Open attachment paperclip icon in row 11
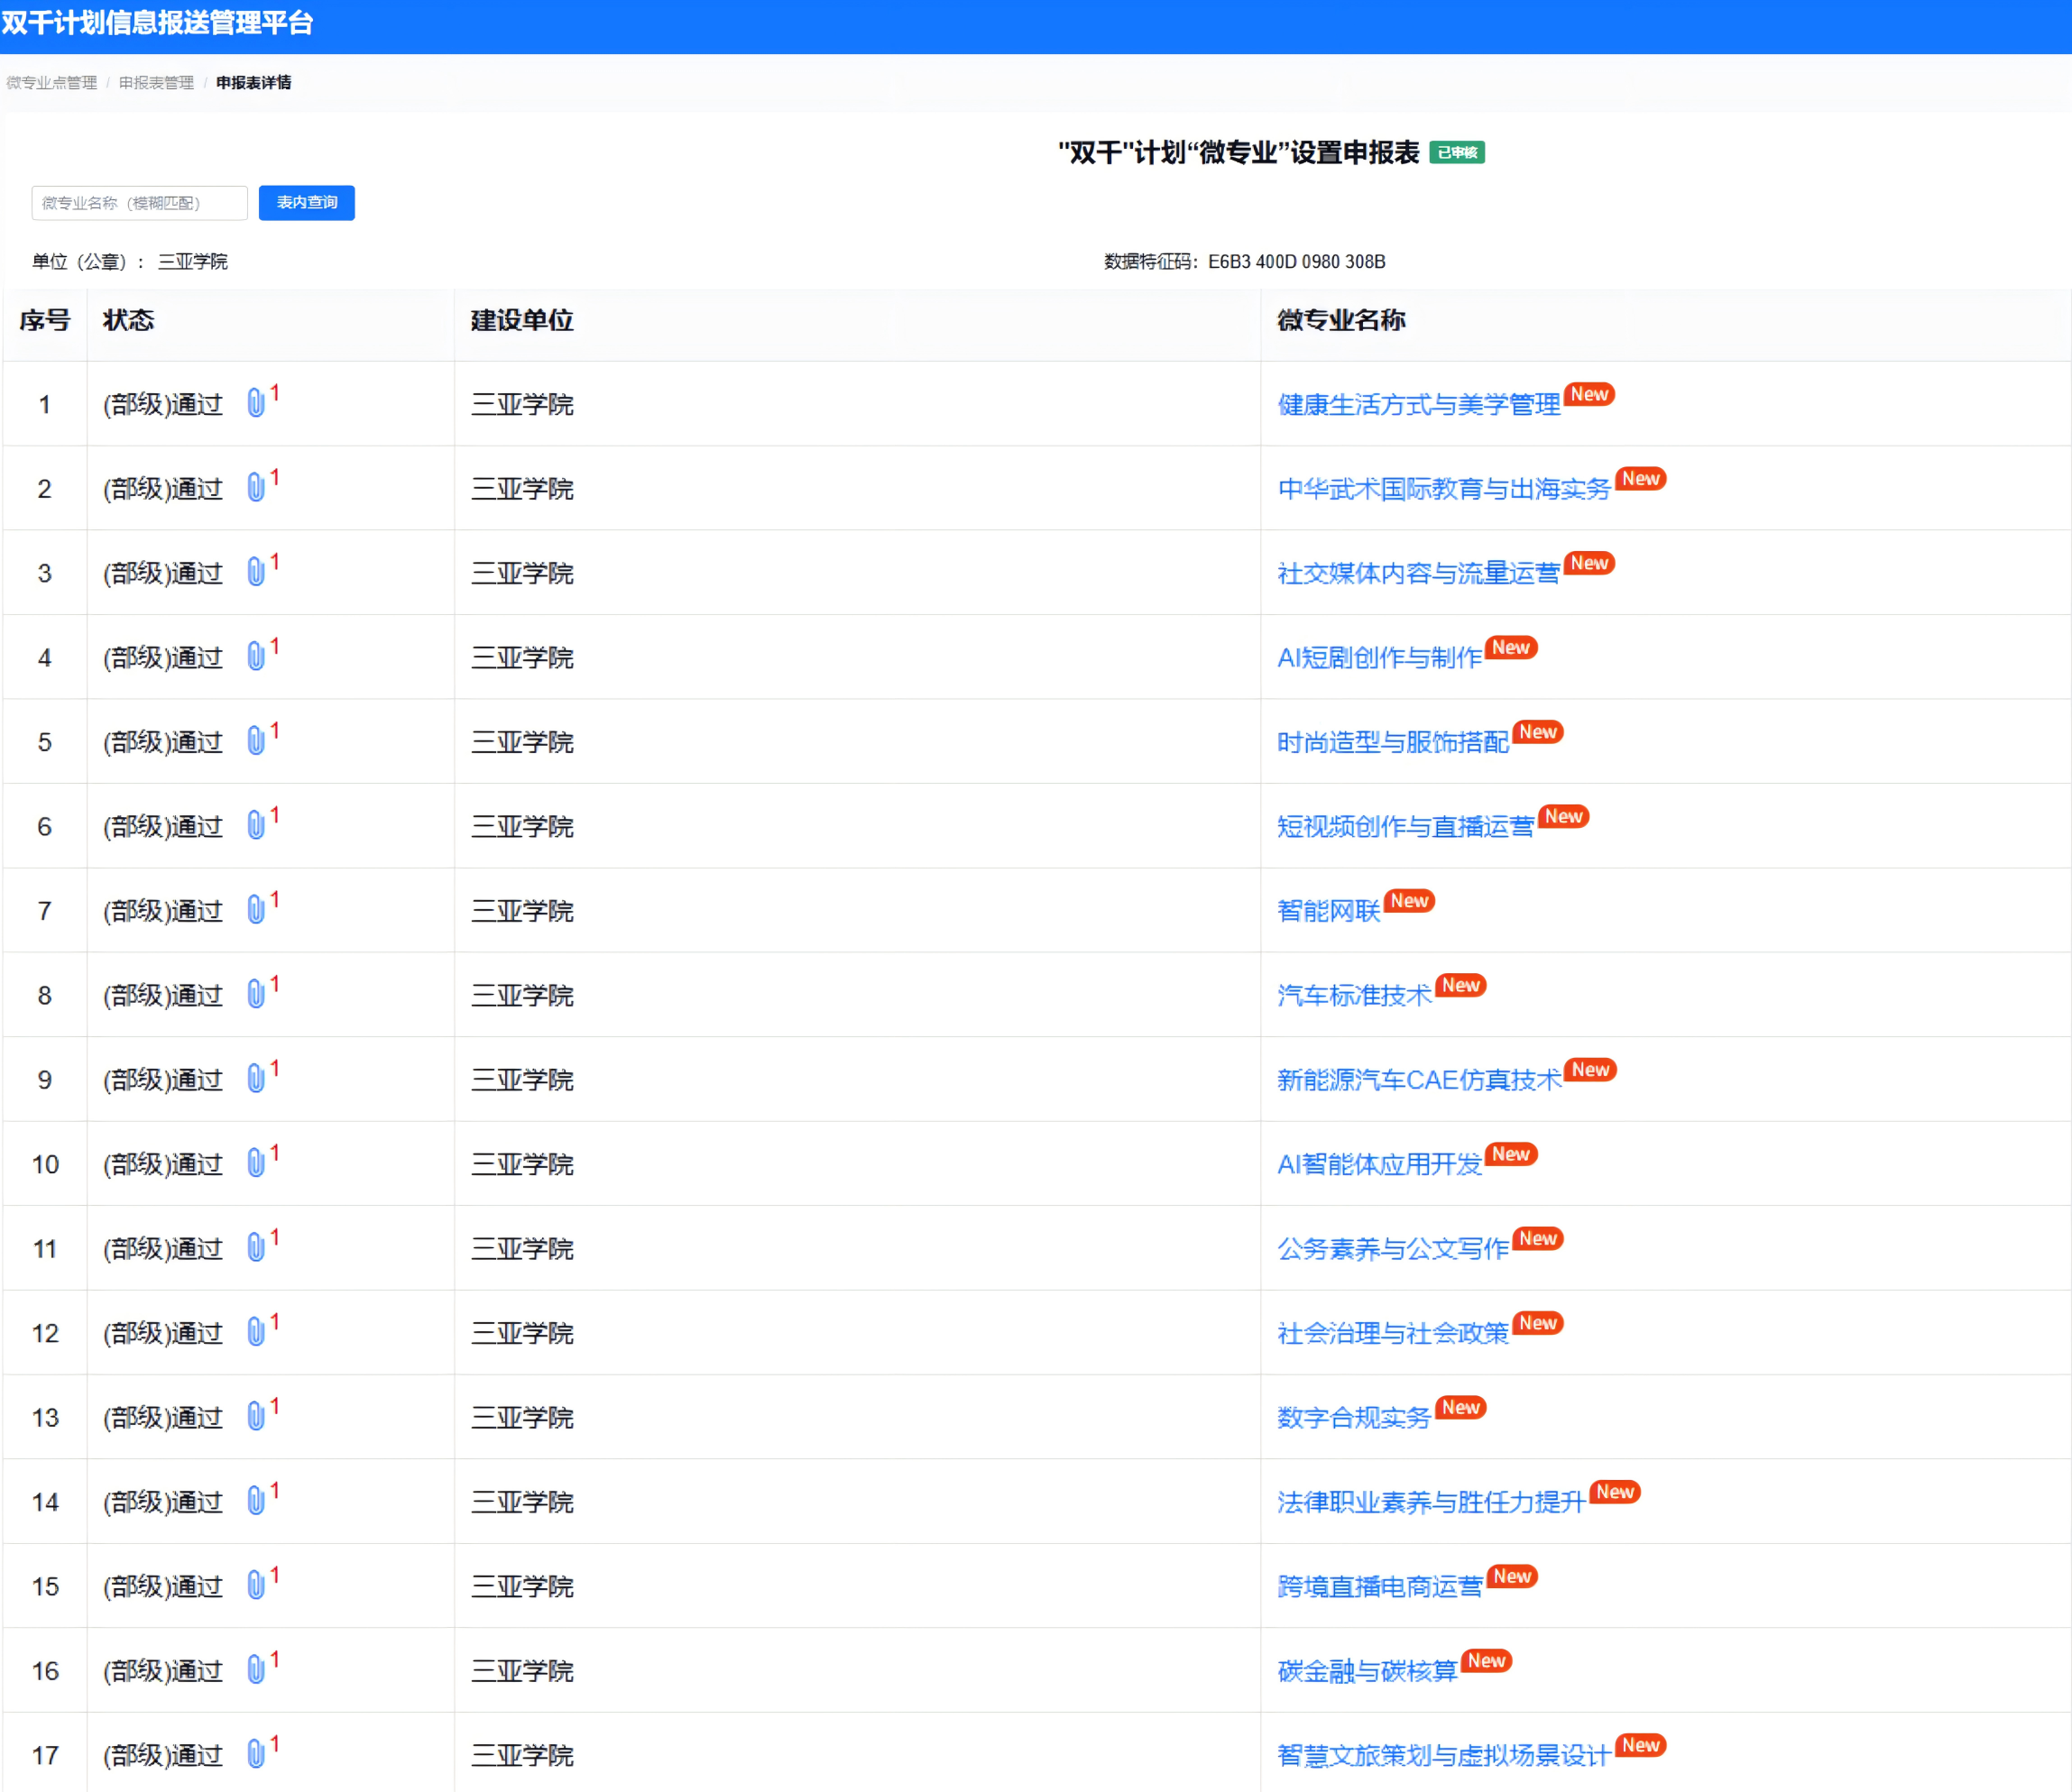Image resolution: width=2072 pixels, height=1792 pixels. [x=256, y=1248]
